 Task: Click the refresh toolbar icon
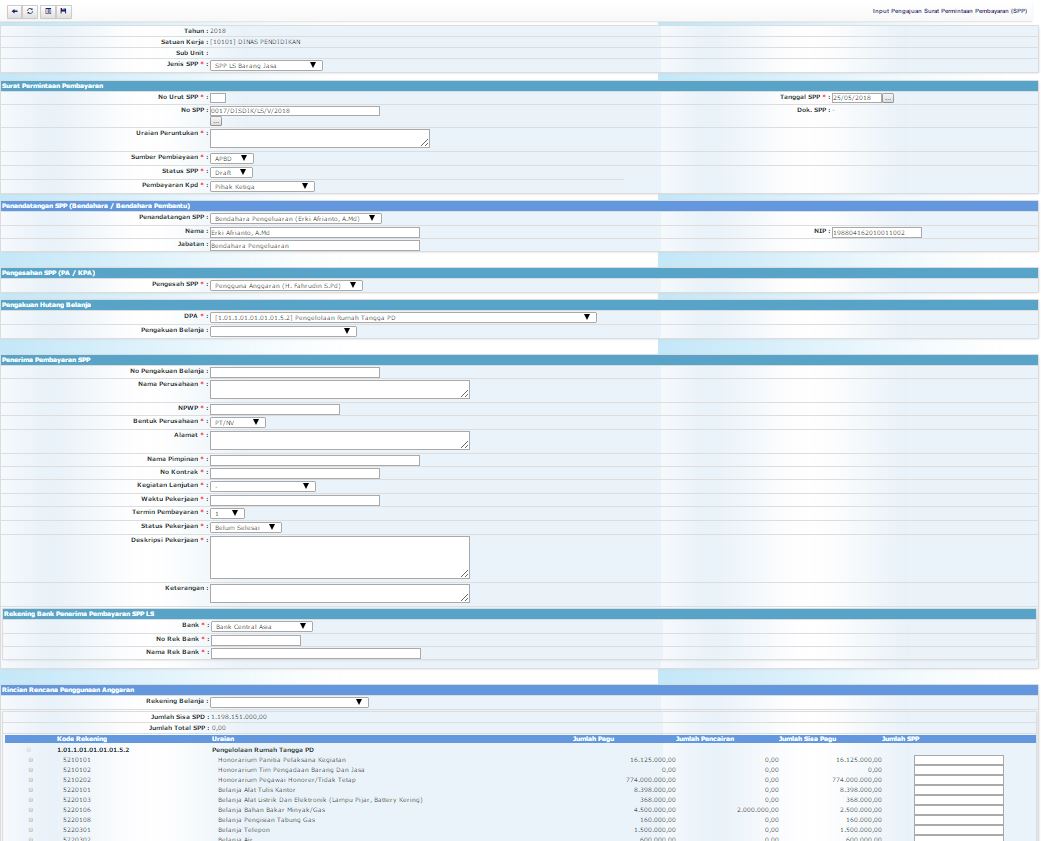[x=30, y=11]
